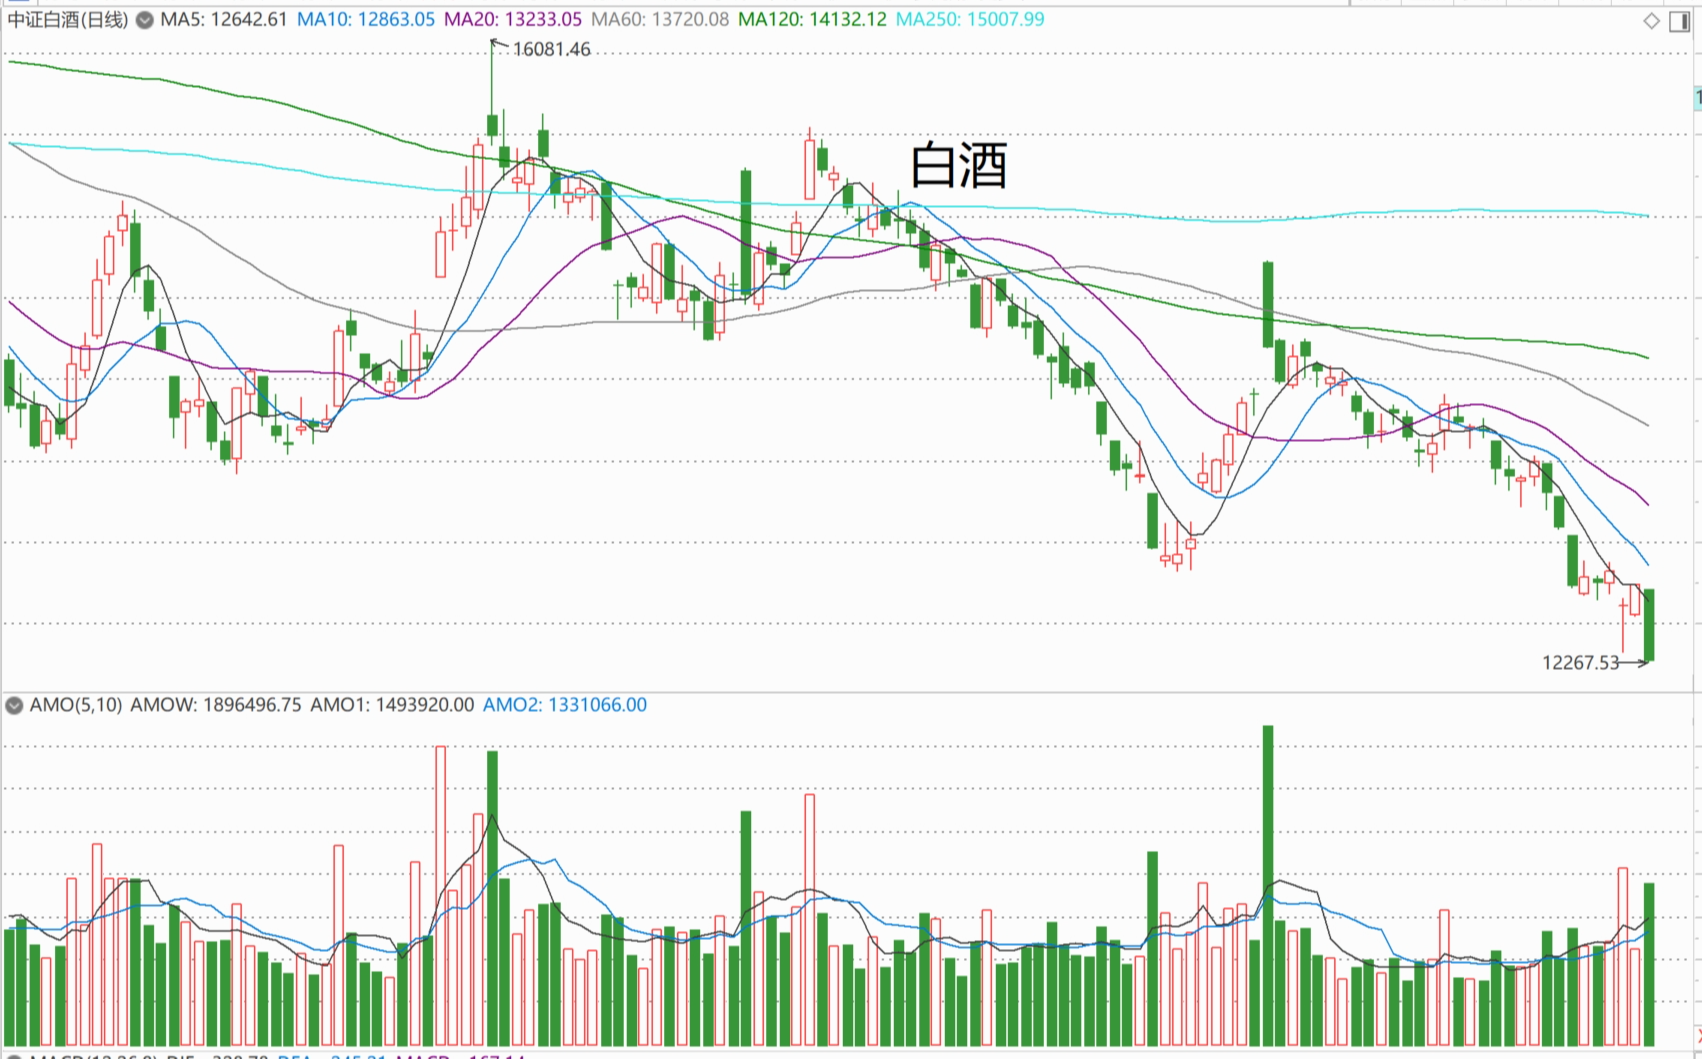Image resolution: width=1702 pixels, height=1059 pixels.
Task: Open the main chart indicator dropdown beside 中证白酒(日线)
Action: [145, 20]
